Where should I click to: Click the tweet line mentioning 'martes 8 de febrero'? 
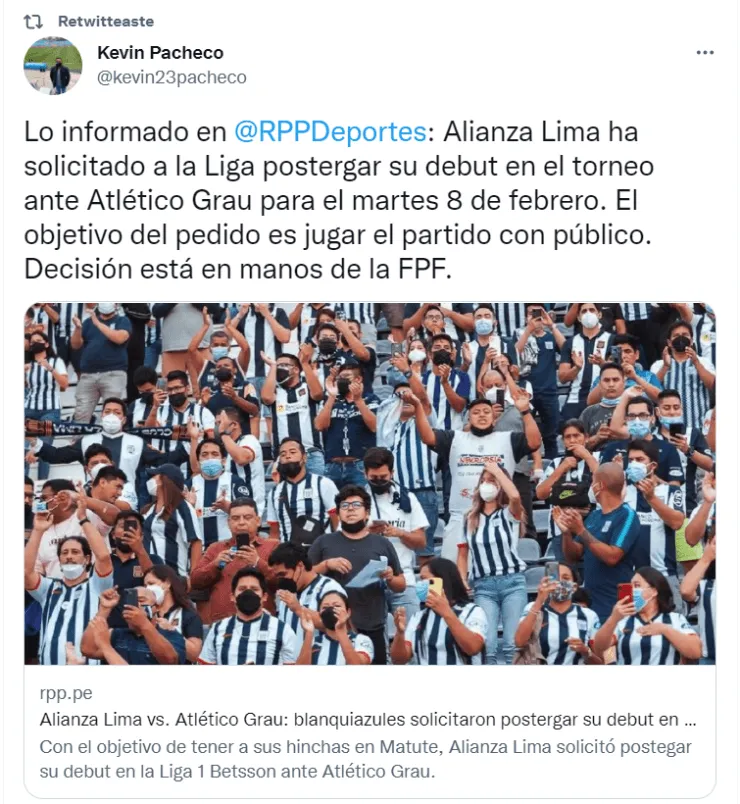pos(331,200)
